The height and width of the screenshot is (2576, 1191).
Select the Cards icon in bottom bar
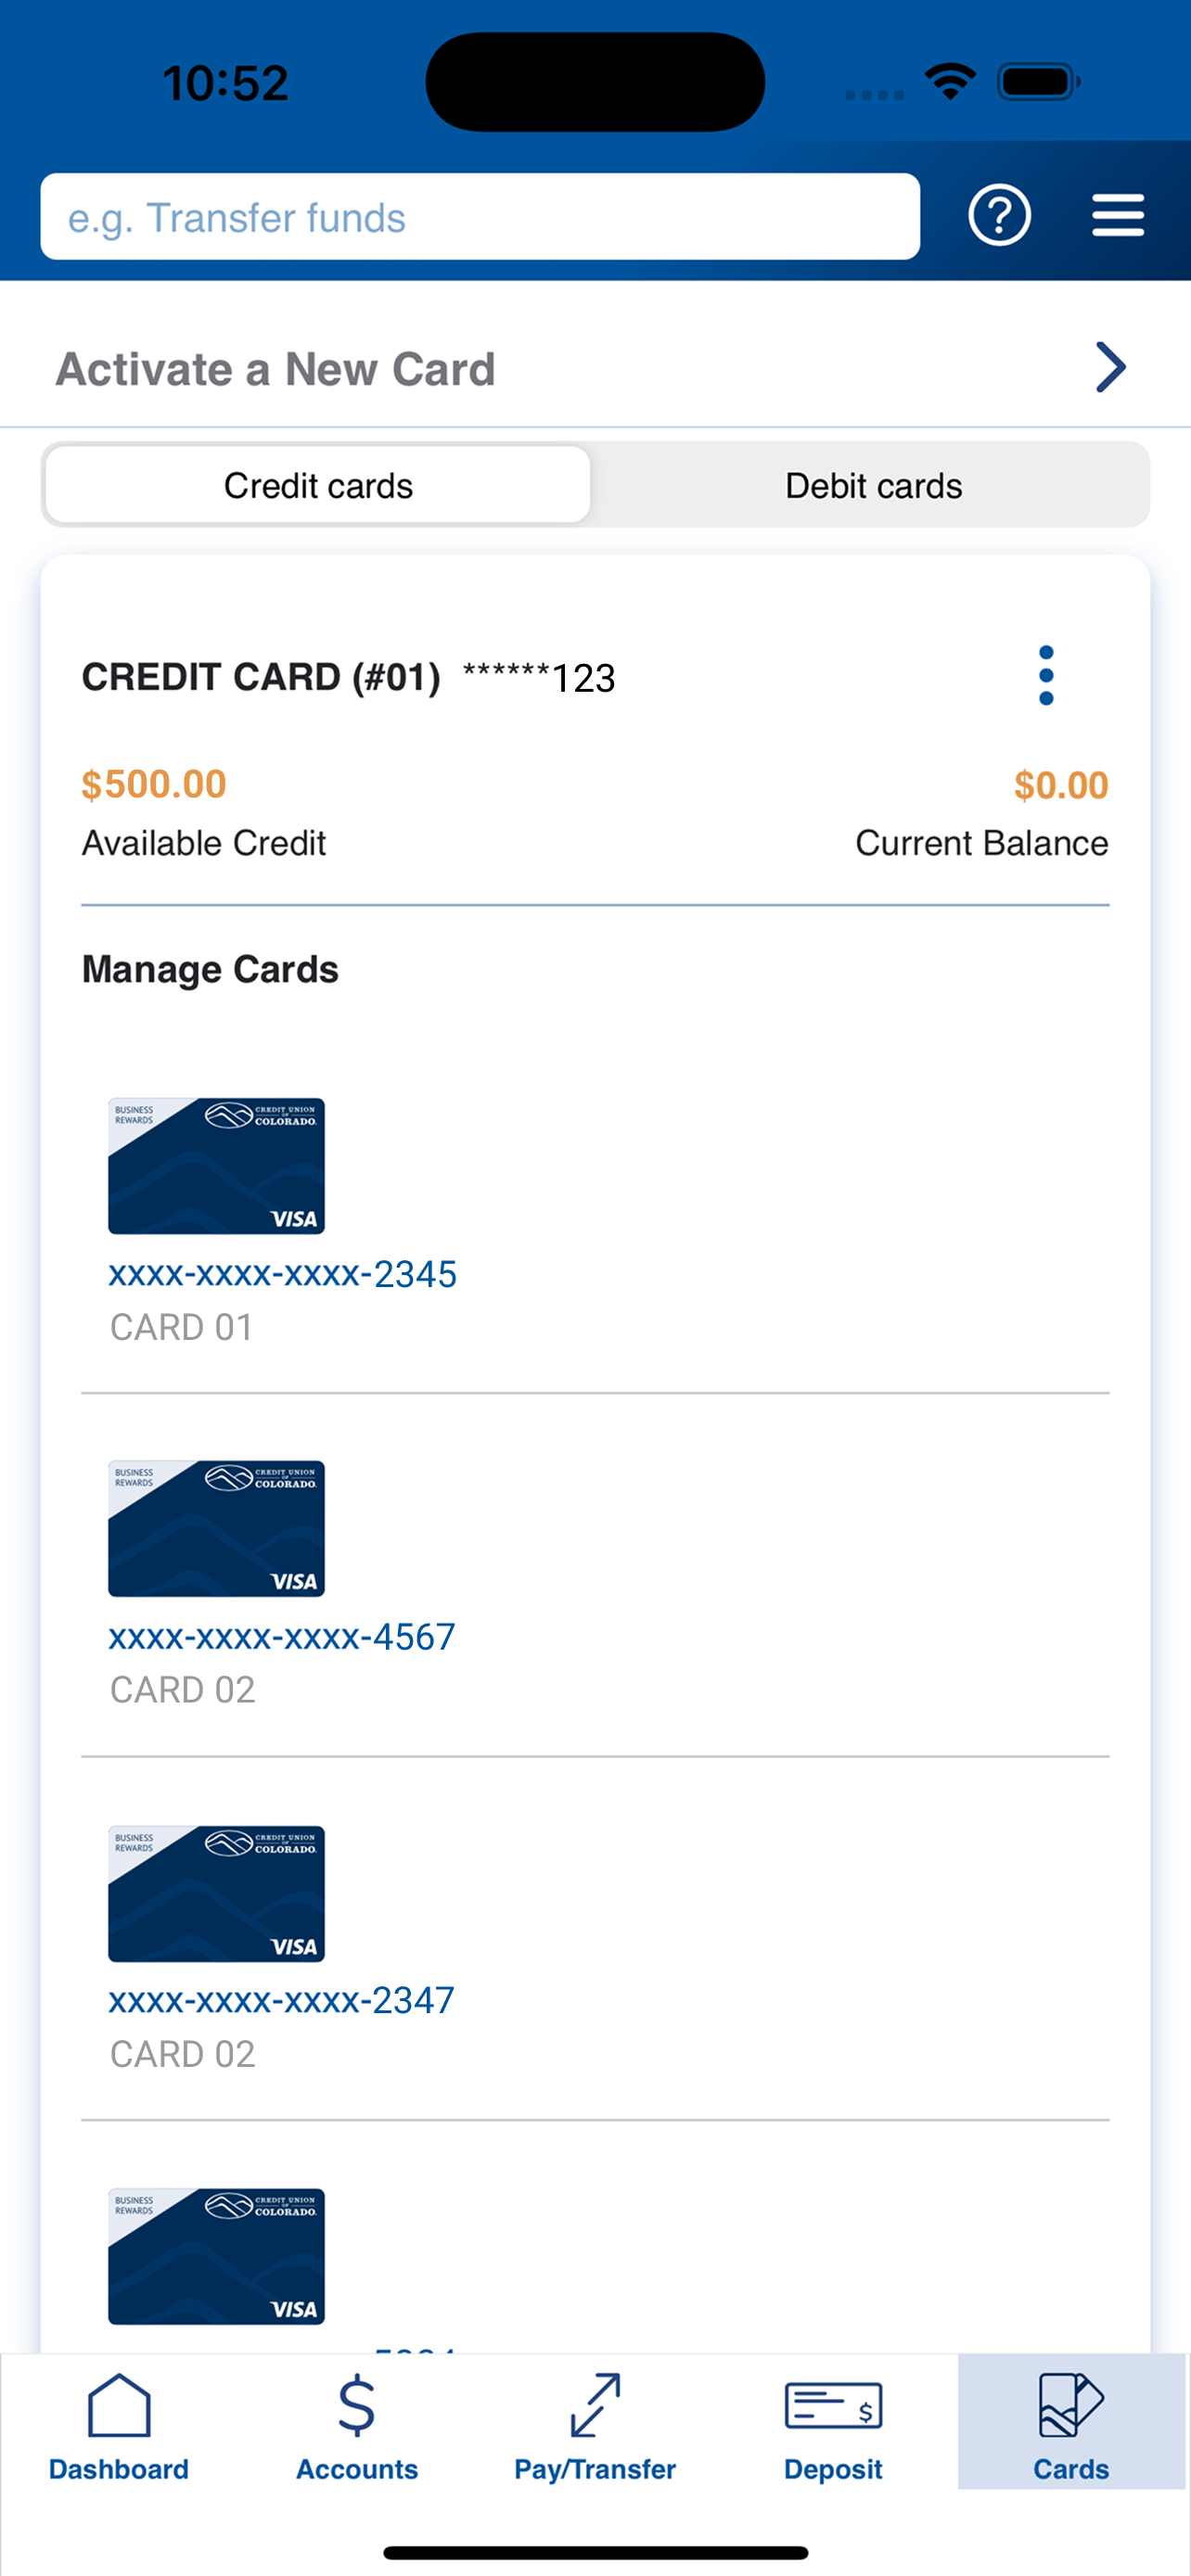tap(1071, 2405)
